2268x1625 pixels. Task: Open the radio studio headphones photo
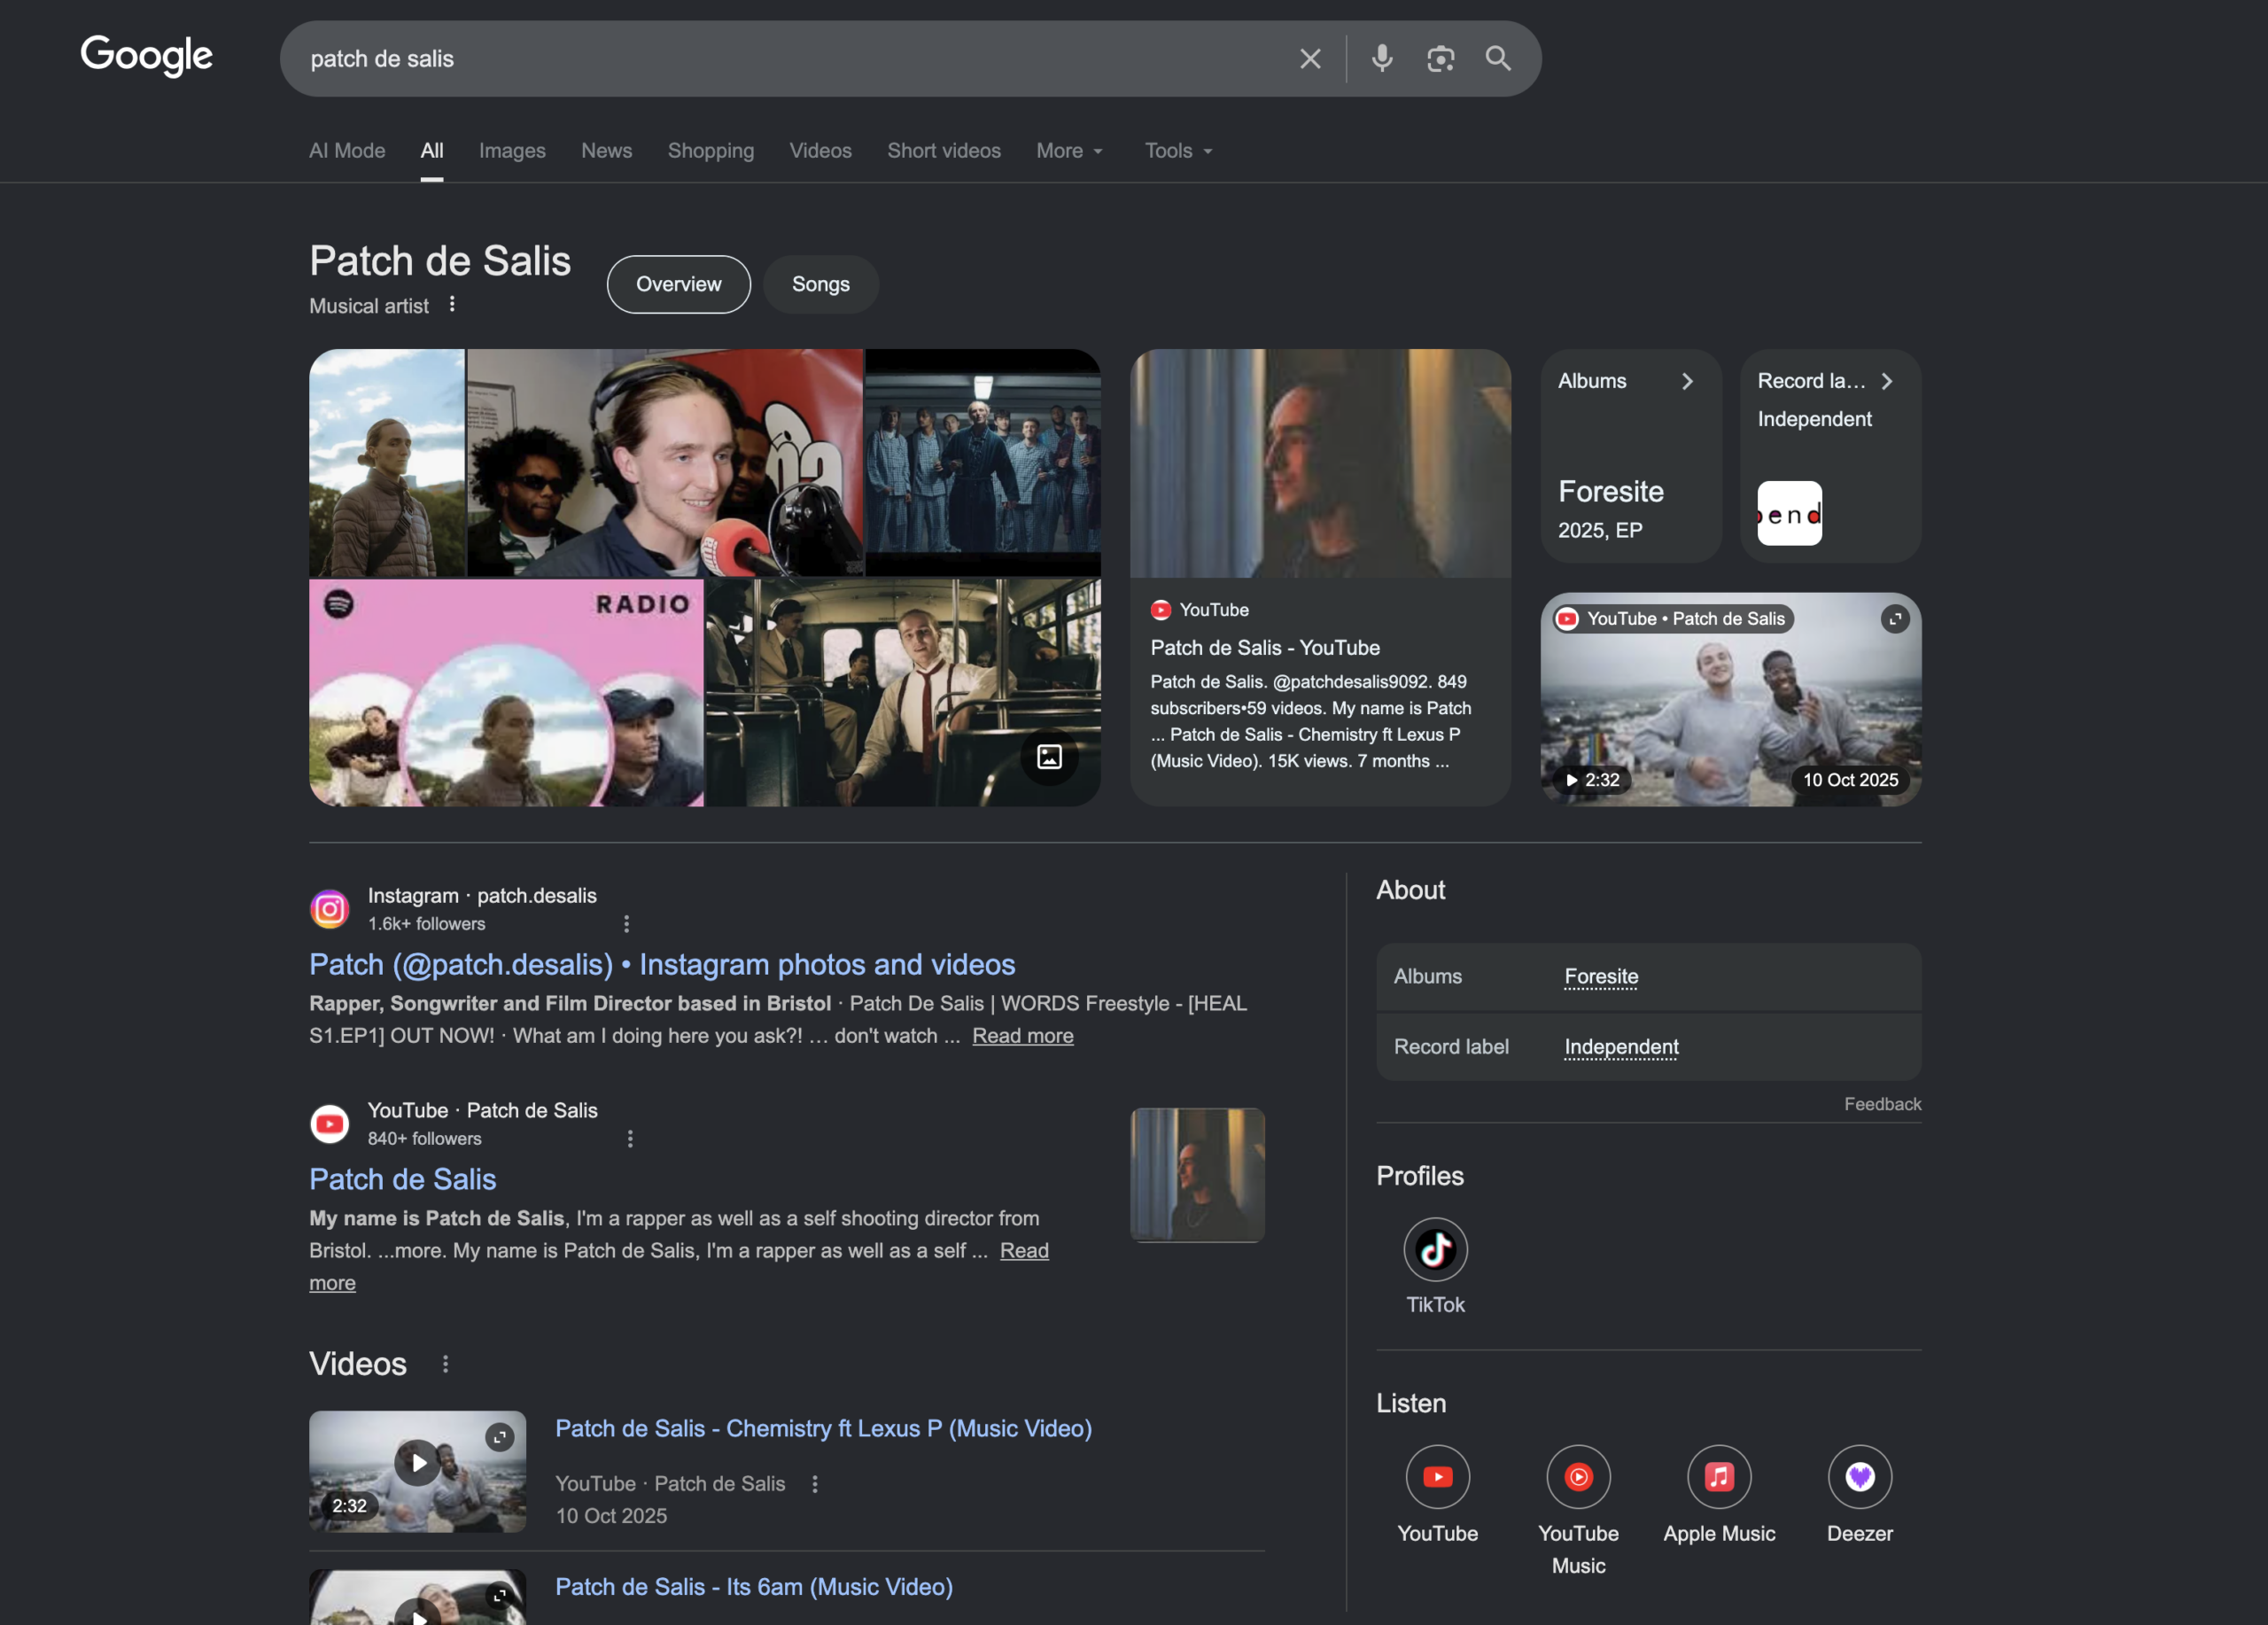click(x=665, y=463)
